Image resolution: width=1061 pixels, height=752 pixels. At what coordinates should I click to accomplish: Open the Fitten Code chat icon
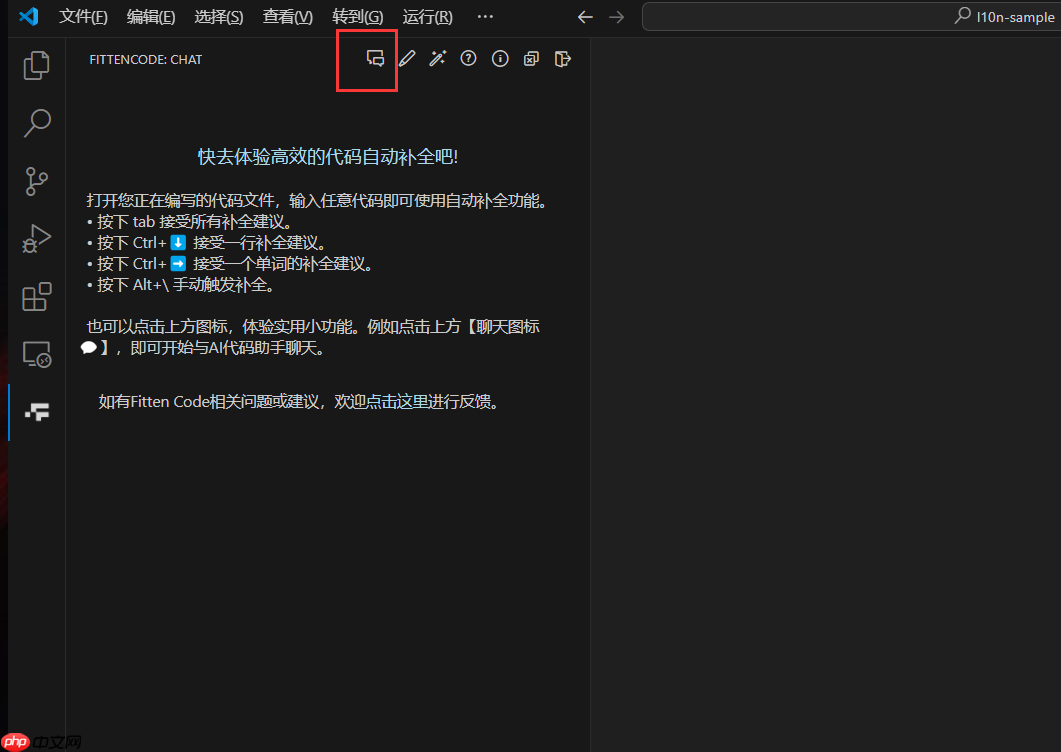pyautogui.click(x=375, y=58)
